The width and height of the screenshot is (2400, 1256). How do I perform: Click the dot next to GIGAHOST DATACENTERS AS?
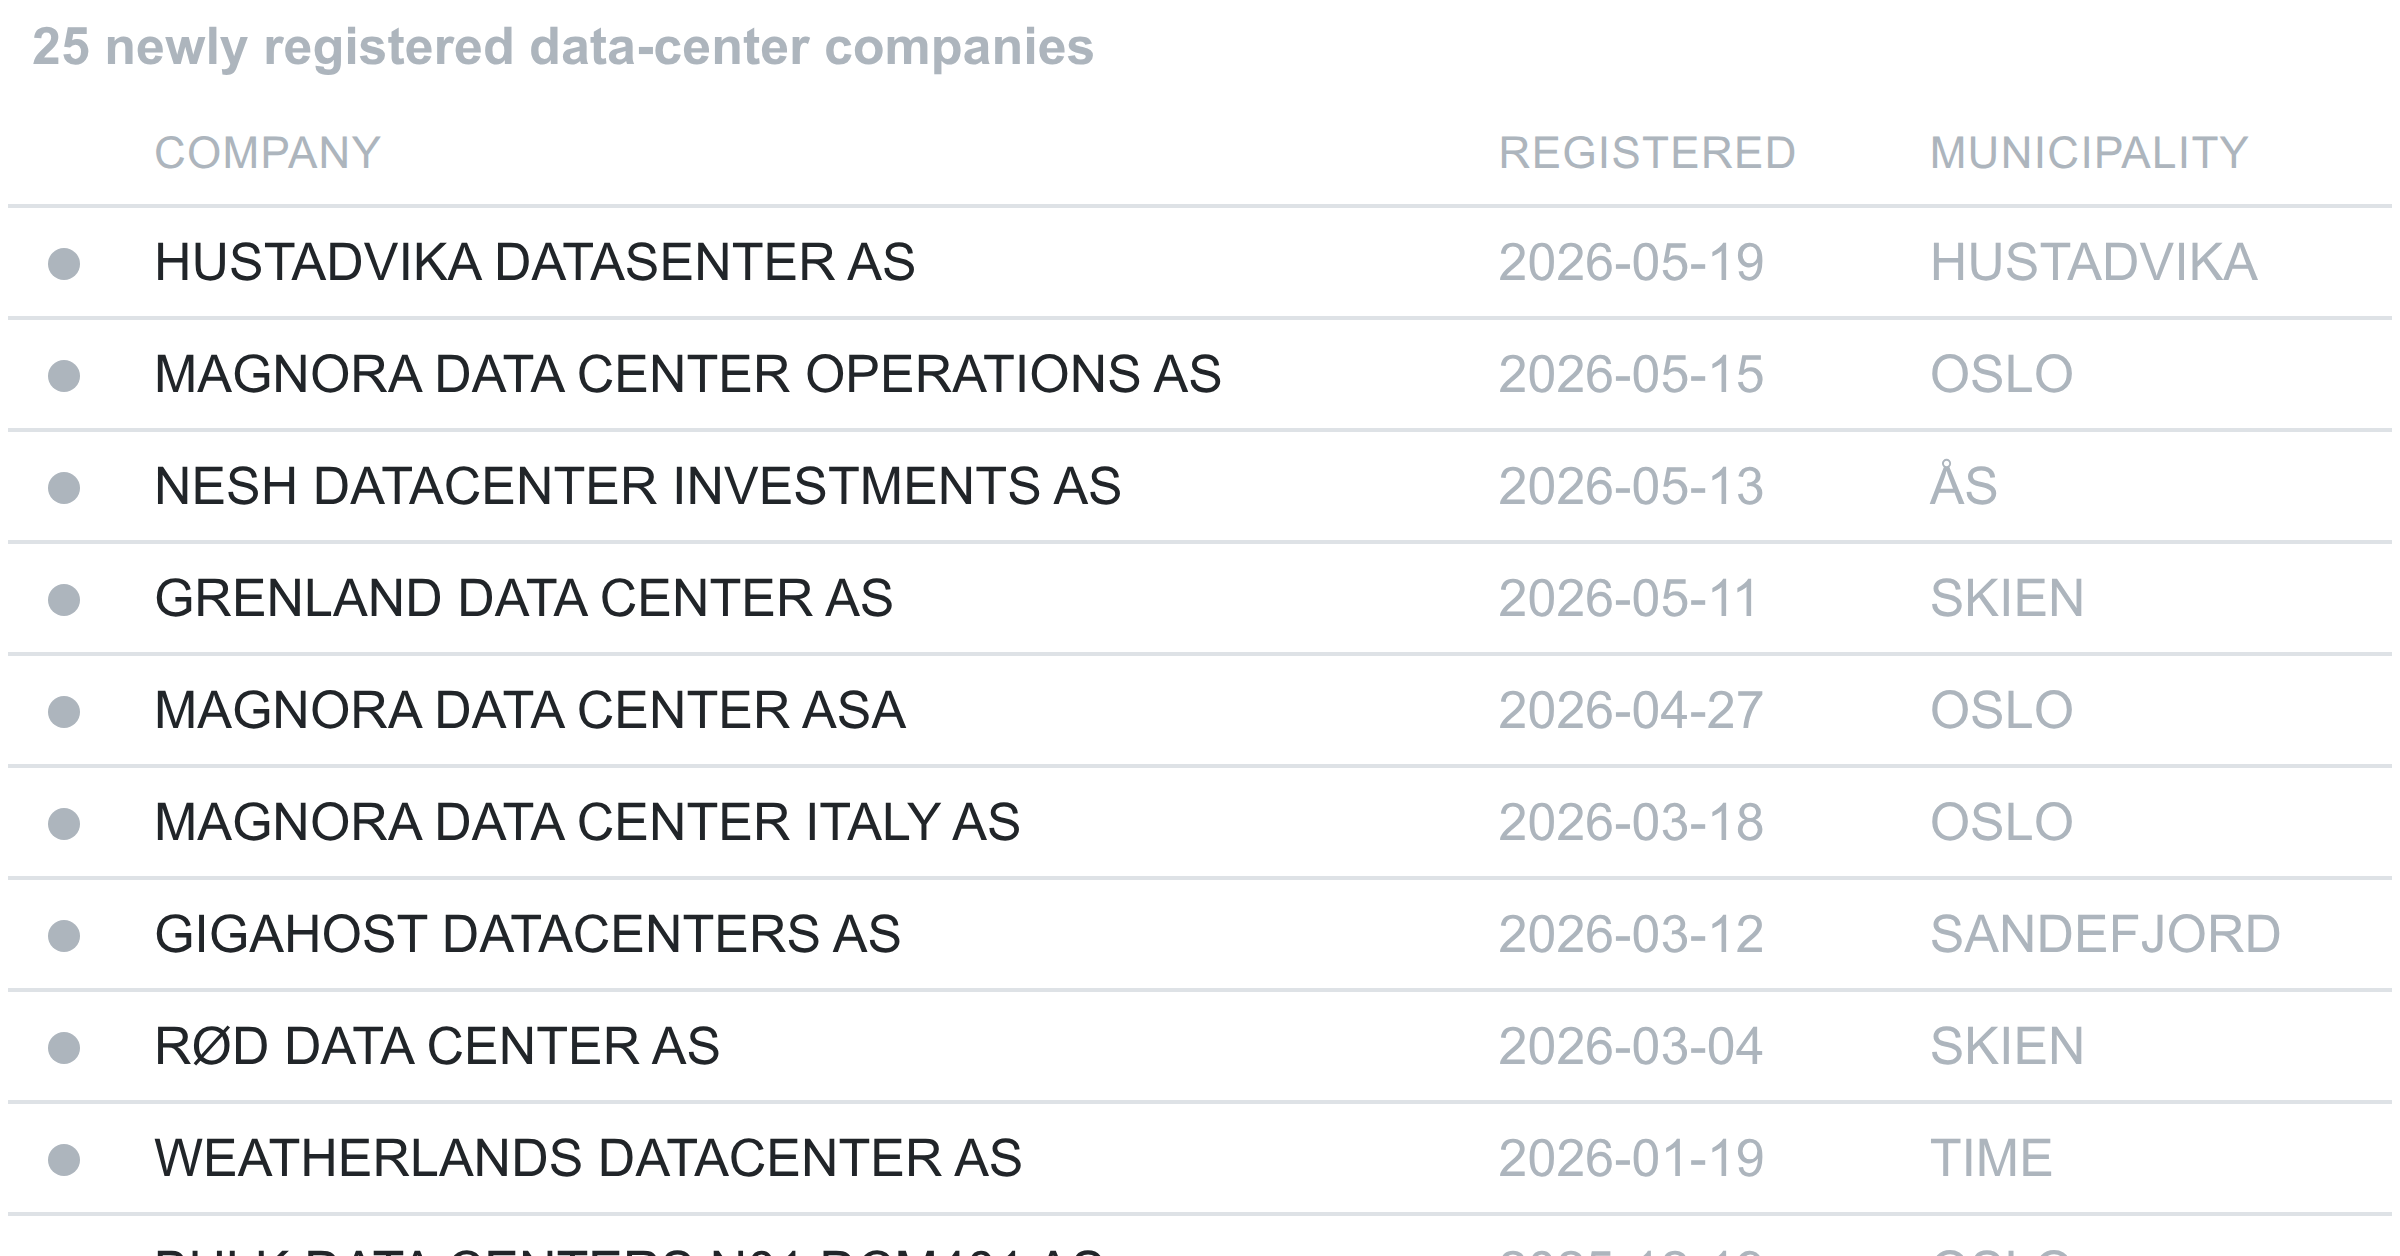click(64, 936)
